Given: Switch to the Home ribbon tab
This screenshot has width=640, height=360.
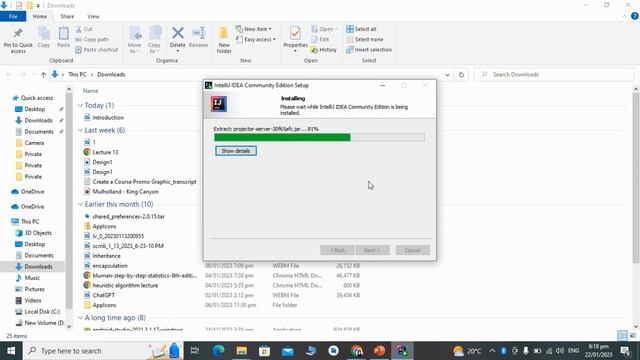Looking at the screenshot, I should click(x=40, y=16).
